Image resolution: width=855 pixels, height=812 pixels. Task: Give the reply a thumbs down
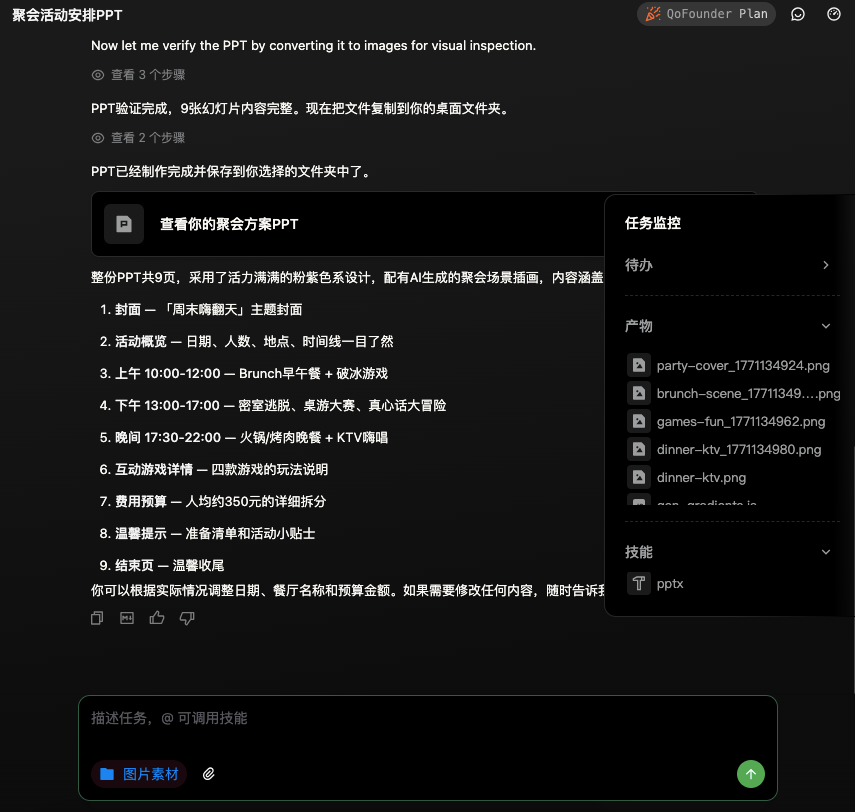tap(187, 618)
